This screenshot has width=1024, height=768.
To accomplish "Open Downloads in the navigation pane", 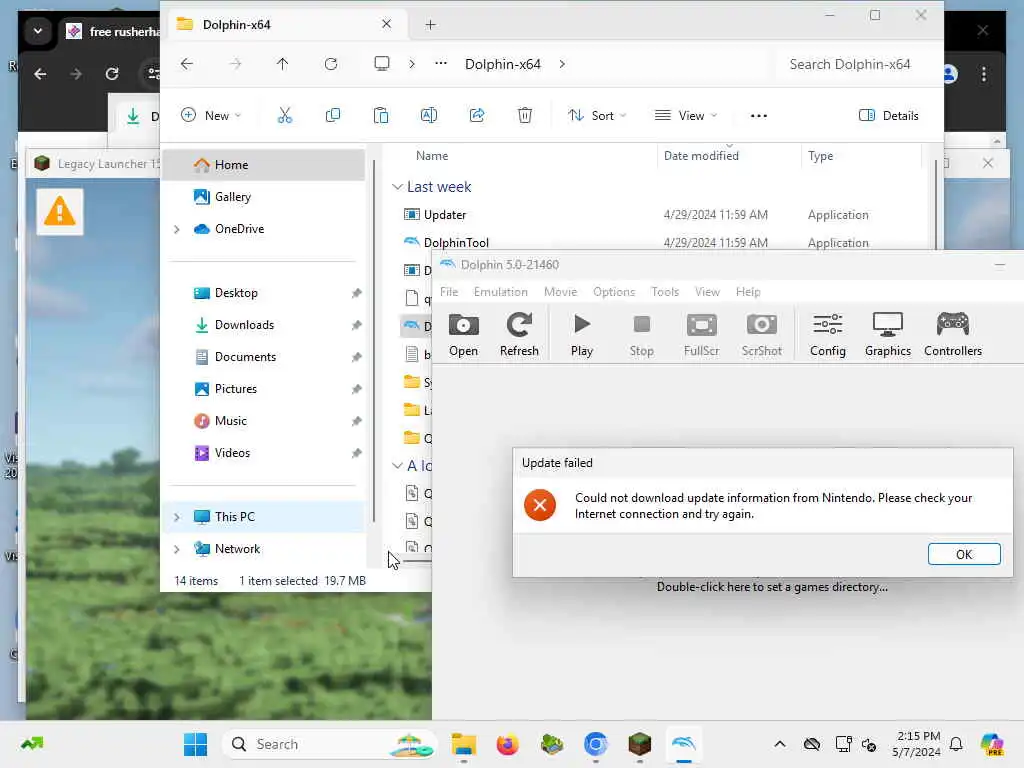I will coord(263,325).
